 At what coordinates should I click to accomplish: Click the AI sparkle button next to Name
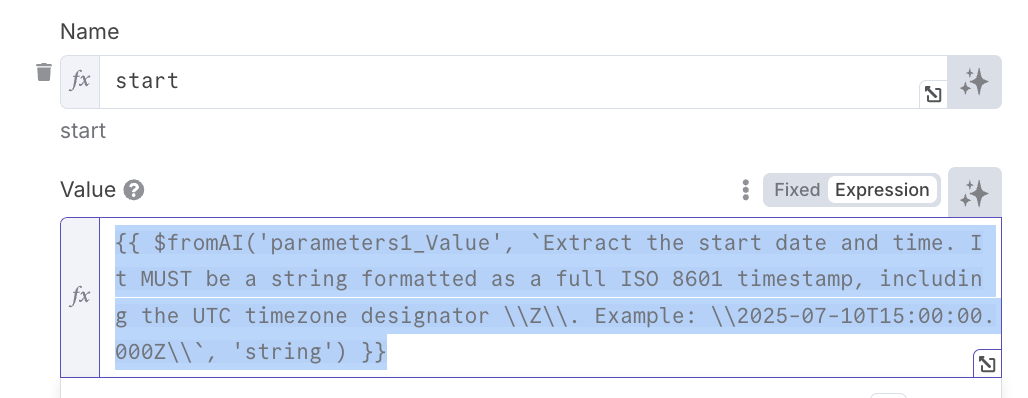tap(974, 82)
